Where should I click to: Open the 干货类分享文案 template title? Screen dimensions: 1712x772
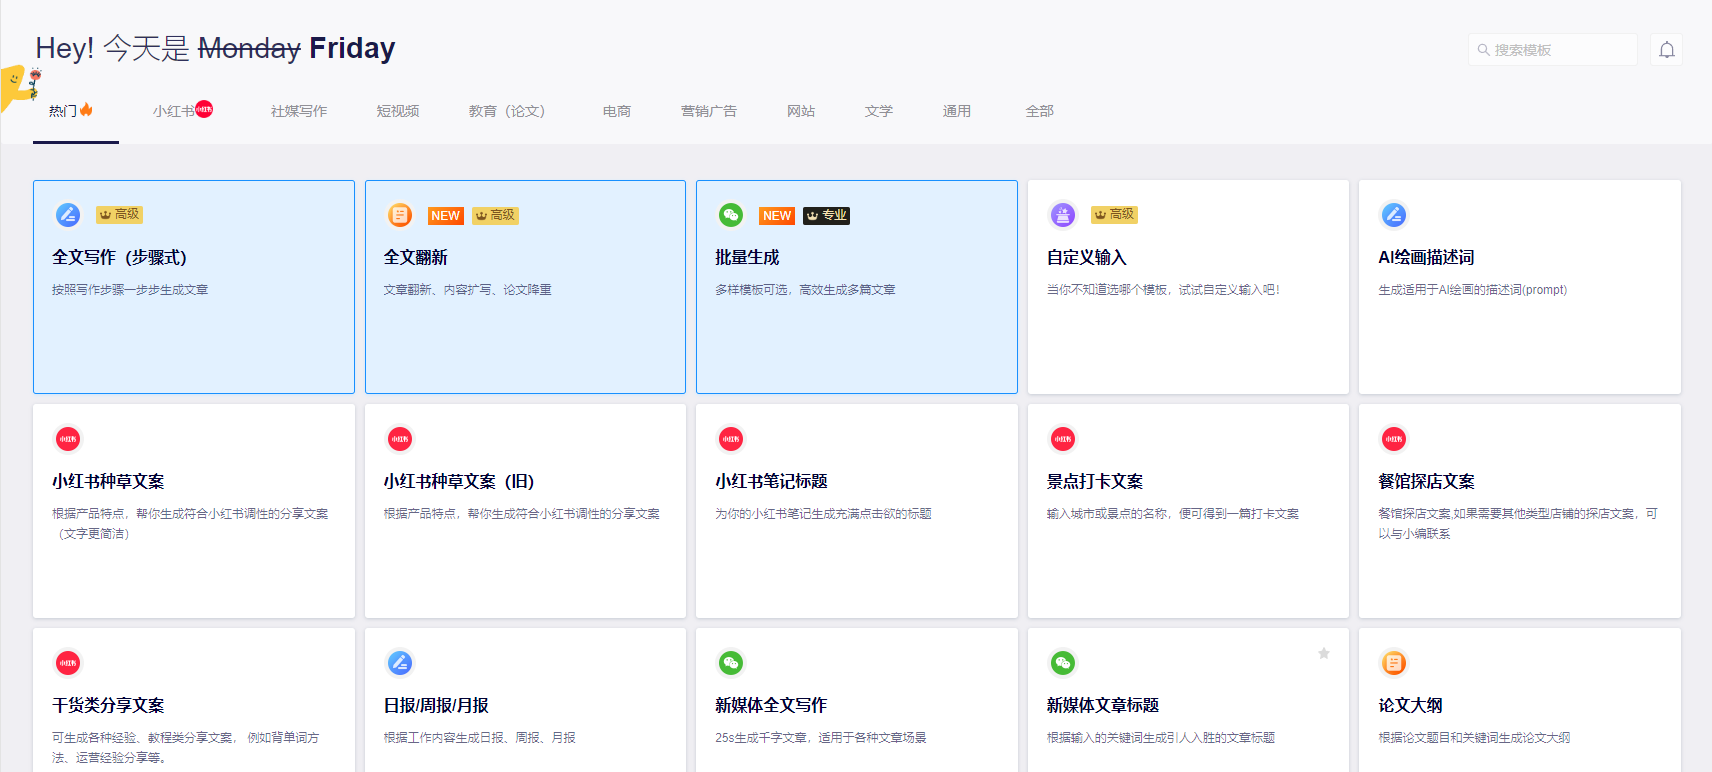tap(108, 705)
